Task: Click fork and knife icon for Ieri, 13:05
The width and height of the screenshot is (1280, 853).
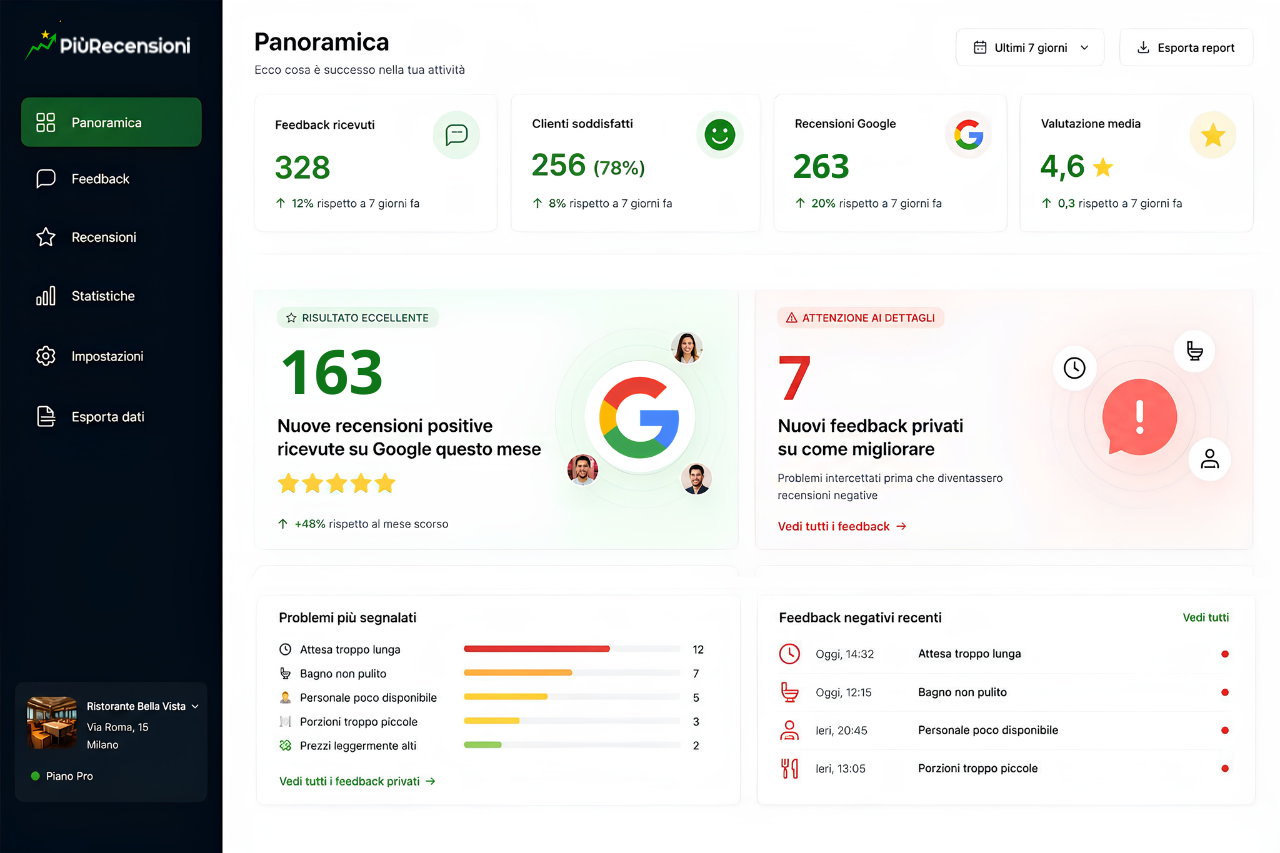Action: pos(789,768)
